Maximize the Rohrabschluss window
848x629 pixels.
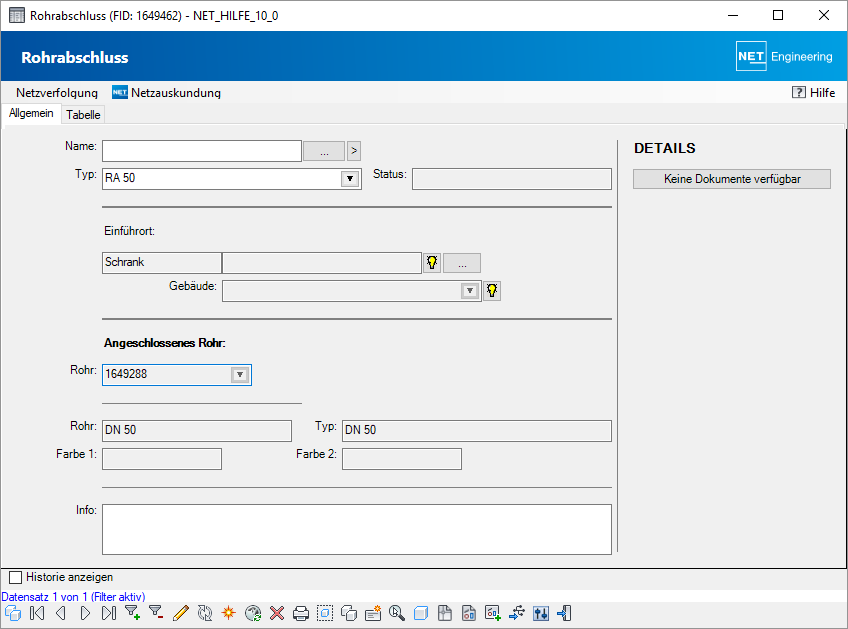778,15
